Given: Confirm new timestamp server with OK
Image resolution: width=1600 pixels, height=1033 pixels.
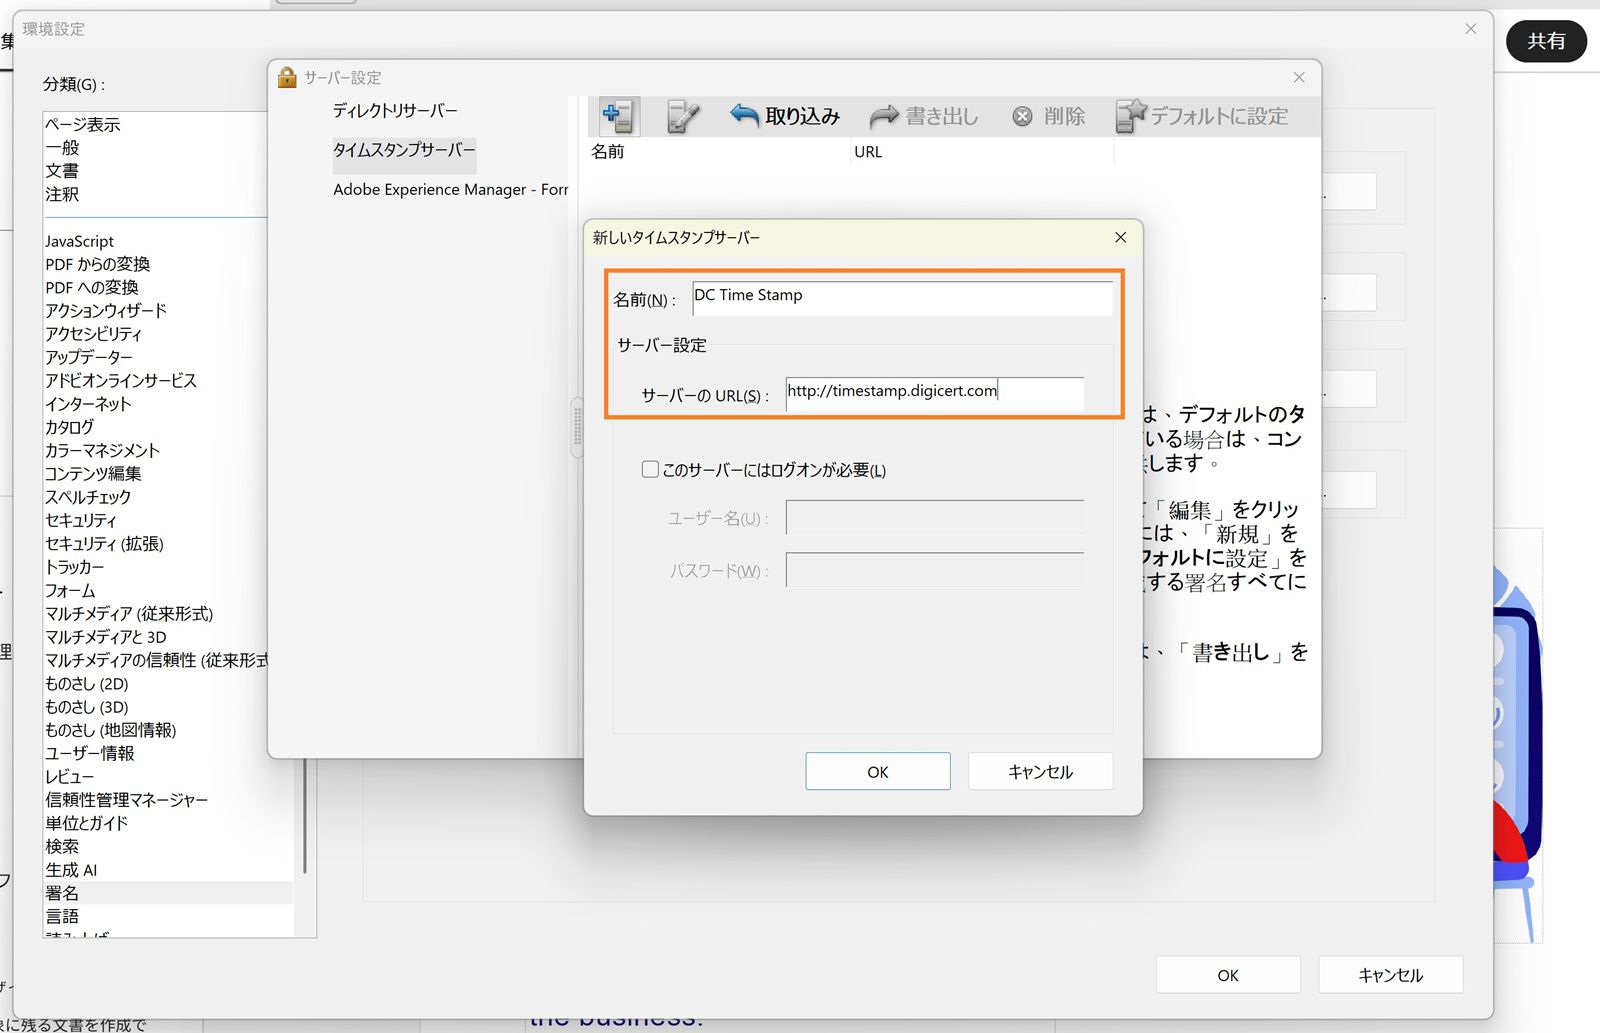Looking at the screenshot, I should [877, 771].
